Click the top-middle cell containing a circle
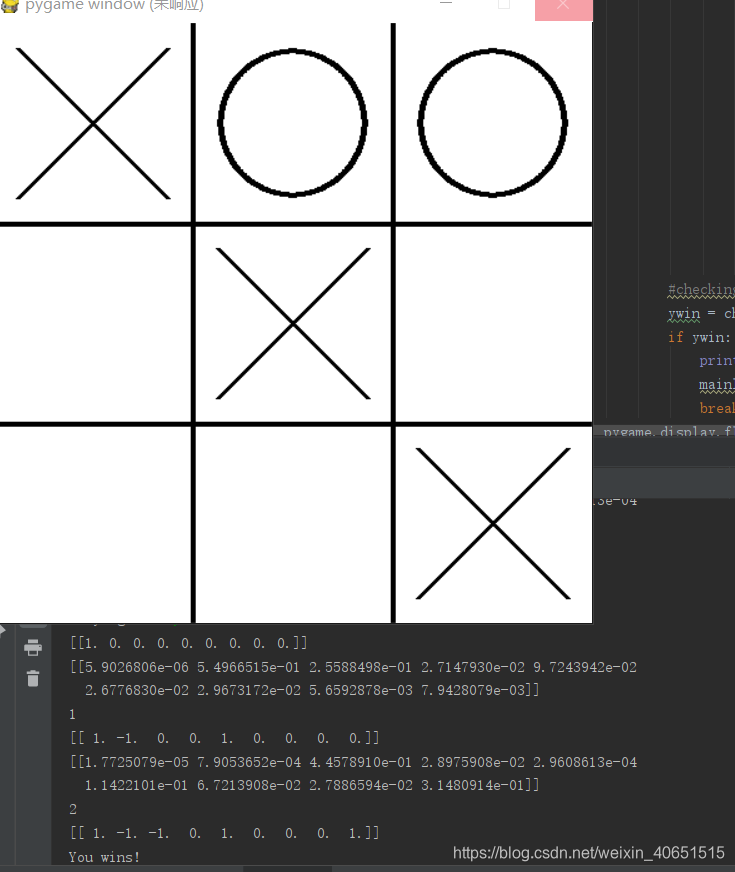735x872 pixels. (292, 123)
